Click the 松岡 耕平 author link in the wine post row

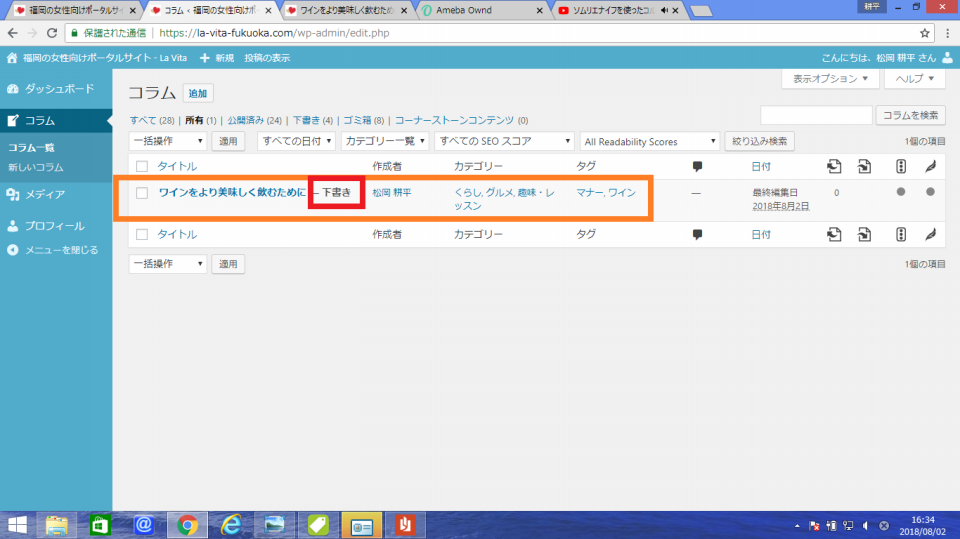[392, 192]
